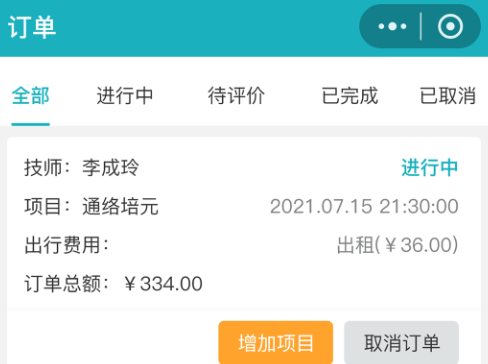Open the 待评价 tab
Image resolution: width=488 pixels, height=364 pixels.
pyautogui.click(x=236, y=96)
